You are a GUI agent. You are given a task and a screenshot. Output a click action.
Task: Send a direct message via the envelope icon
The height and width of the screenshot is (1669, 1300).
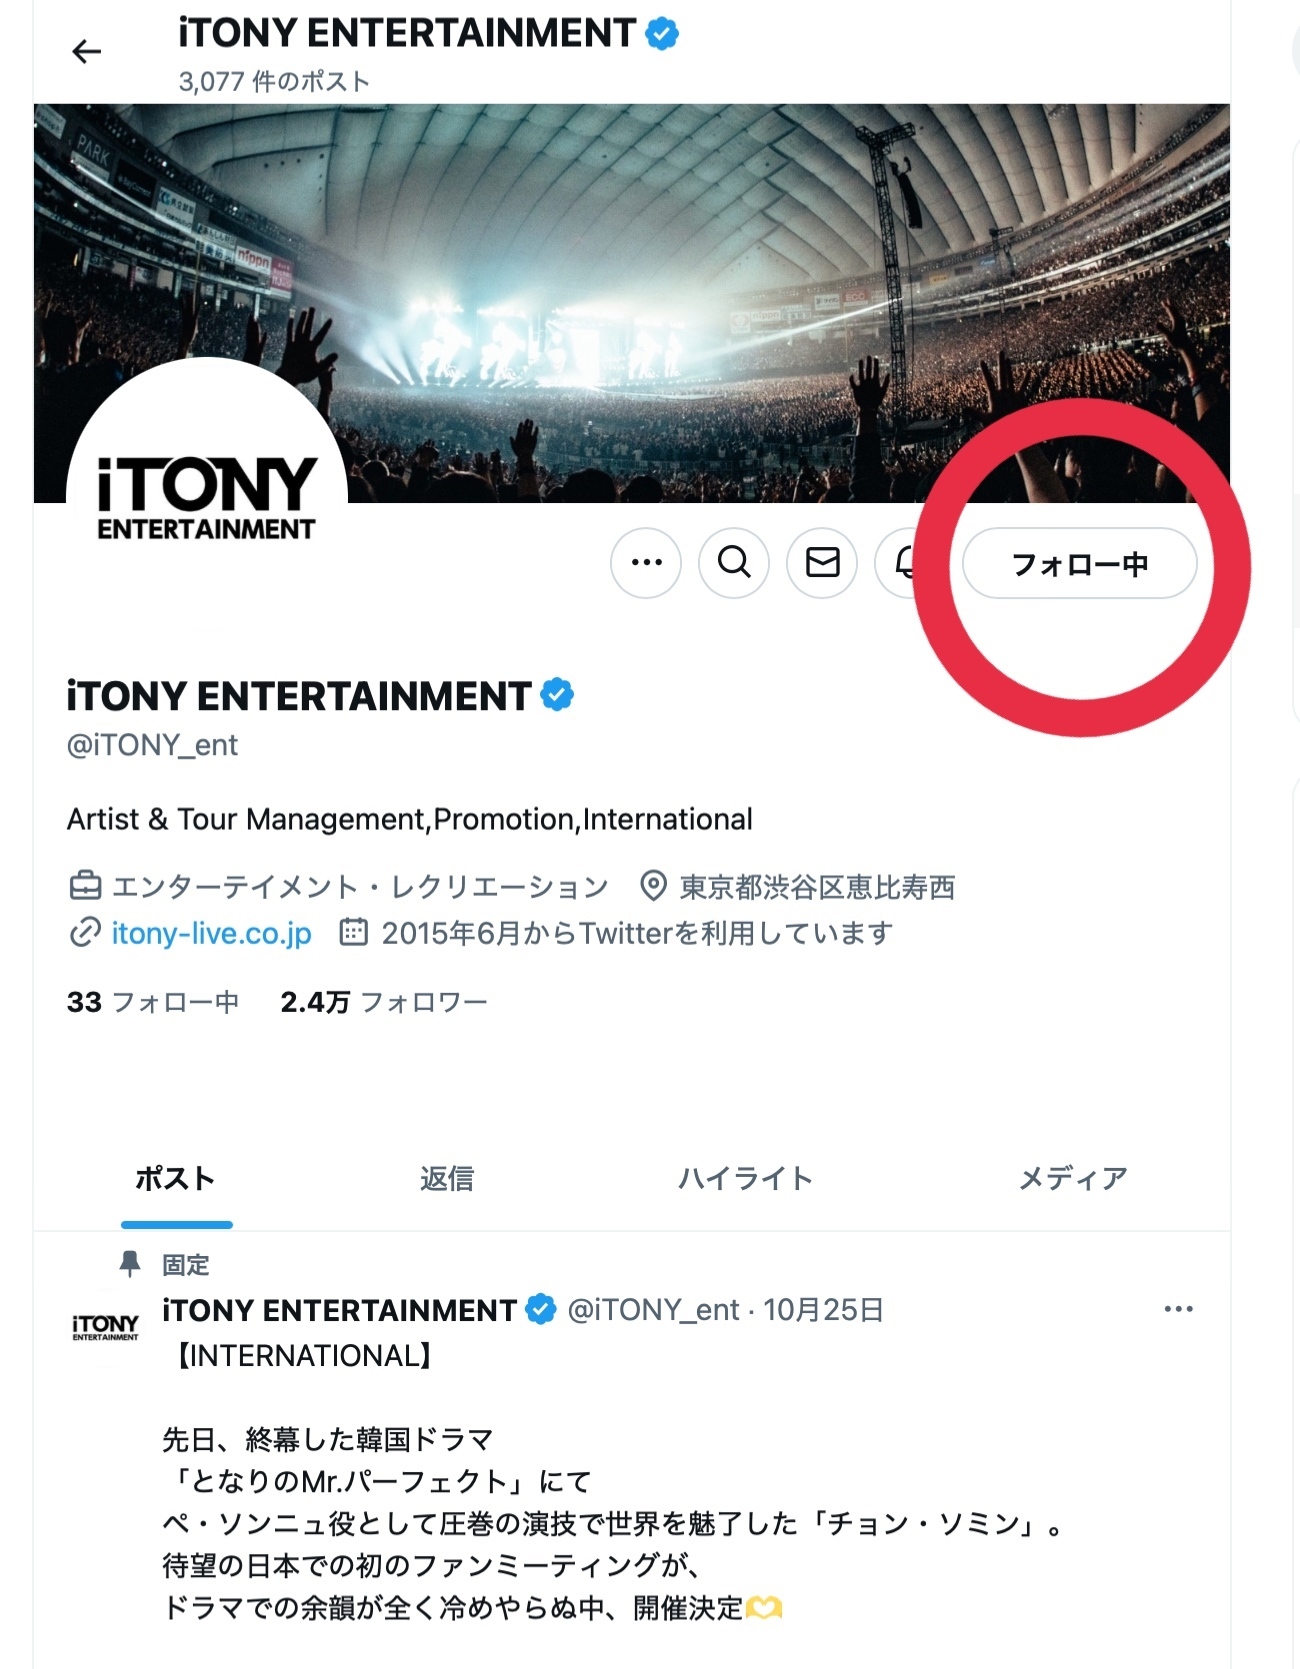pyautogui.click(x=821, y=563)
